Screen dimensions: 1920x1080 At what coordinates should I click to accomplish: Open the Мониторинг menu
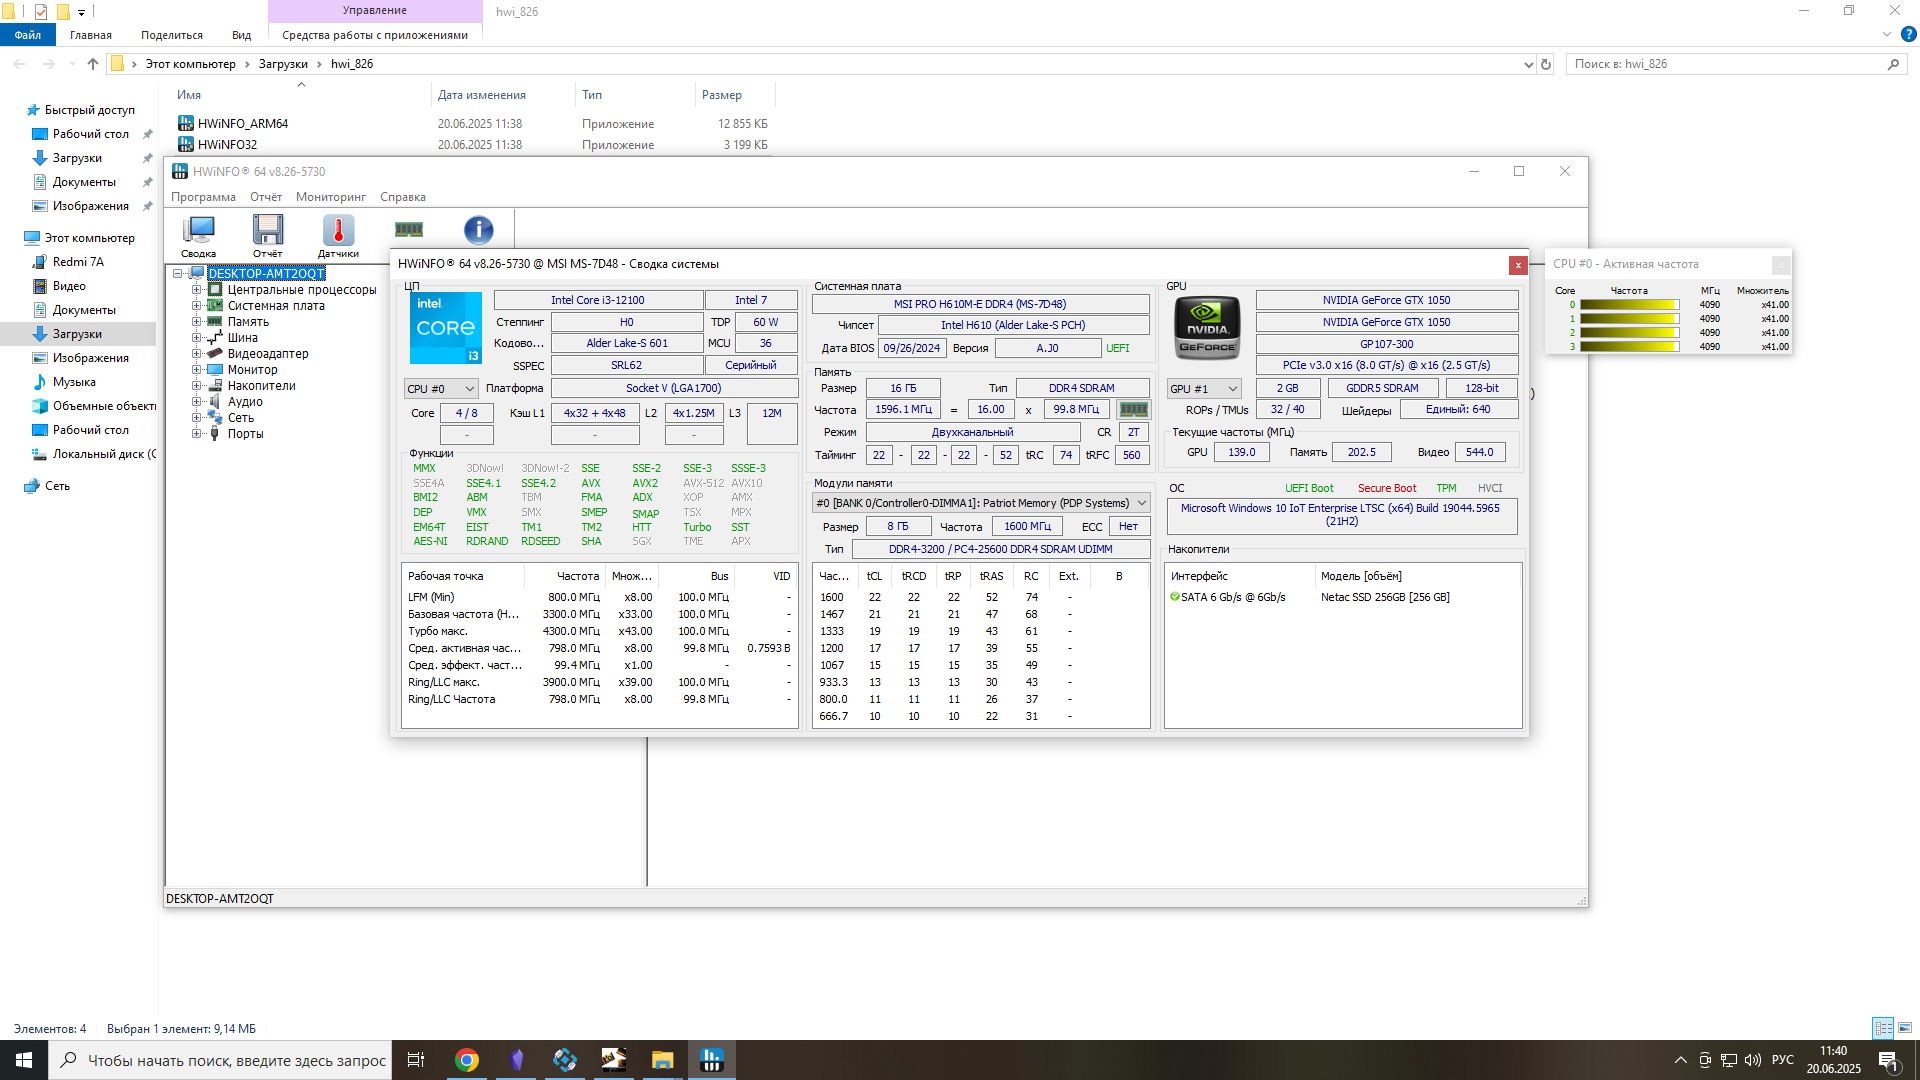(330, 197)
